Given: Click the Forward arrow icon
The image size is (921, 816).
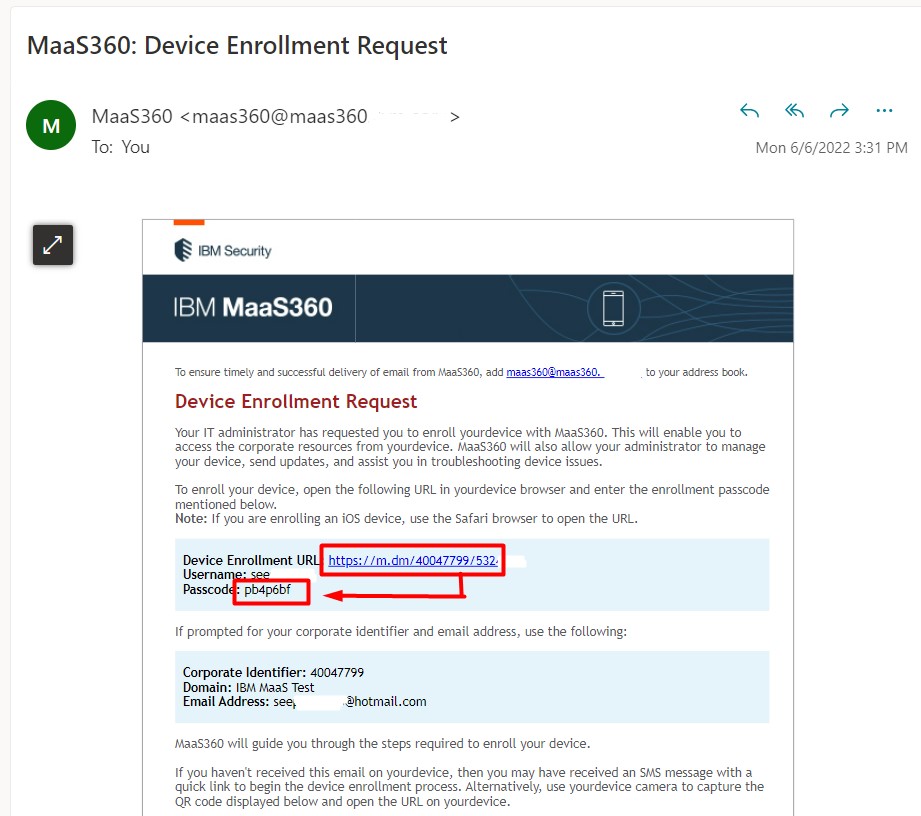Looking at the screenshot, I should click(839, 110).
